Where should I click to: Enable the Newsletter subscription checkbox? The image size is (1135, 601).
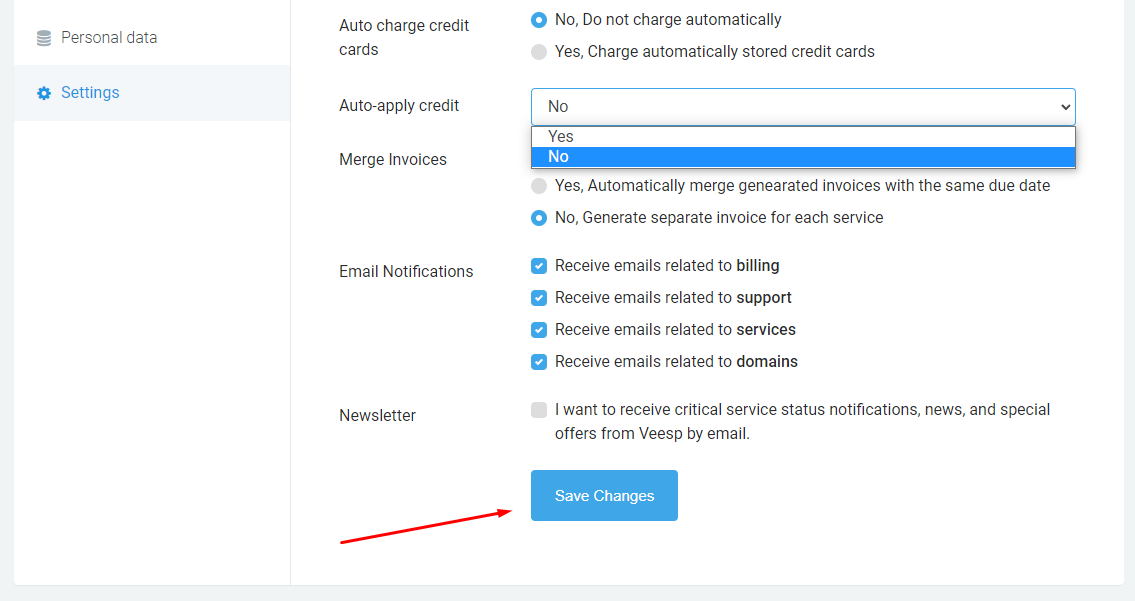539,410
